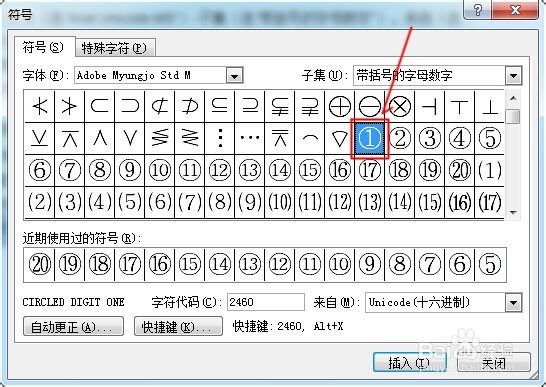Choose ⑮ from recently used symbols row
Screen dimensions: 546x387
point(189,264)
